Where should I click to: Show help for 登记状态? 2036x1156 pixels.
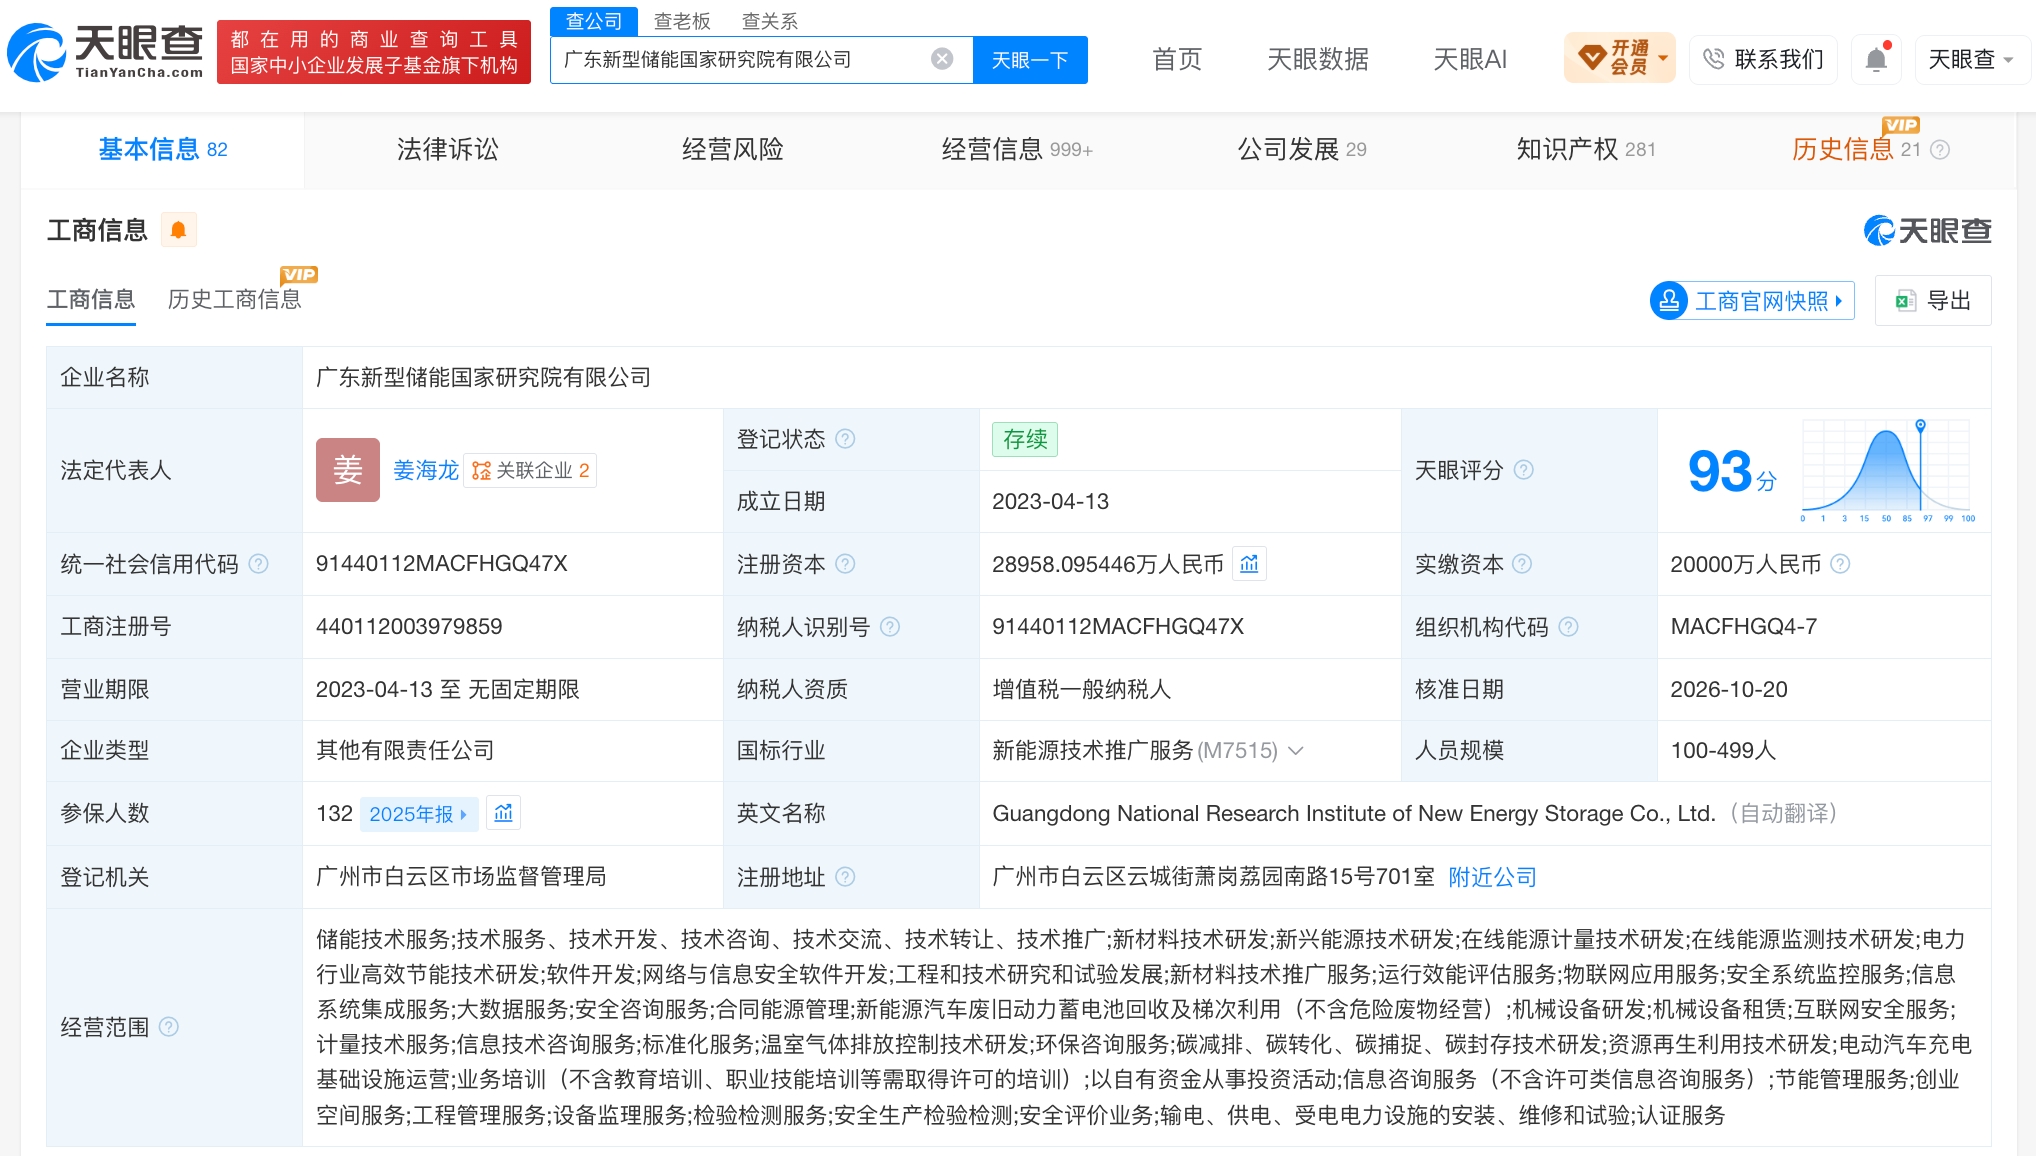click(x=845, y=439)
